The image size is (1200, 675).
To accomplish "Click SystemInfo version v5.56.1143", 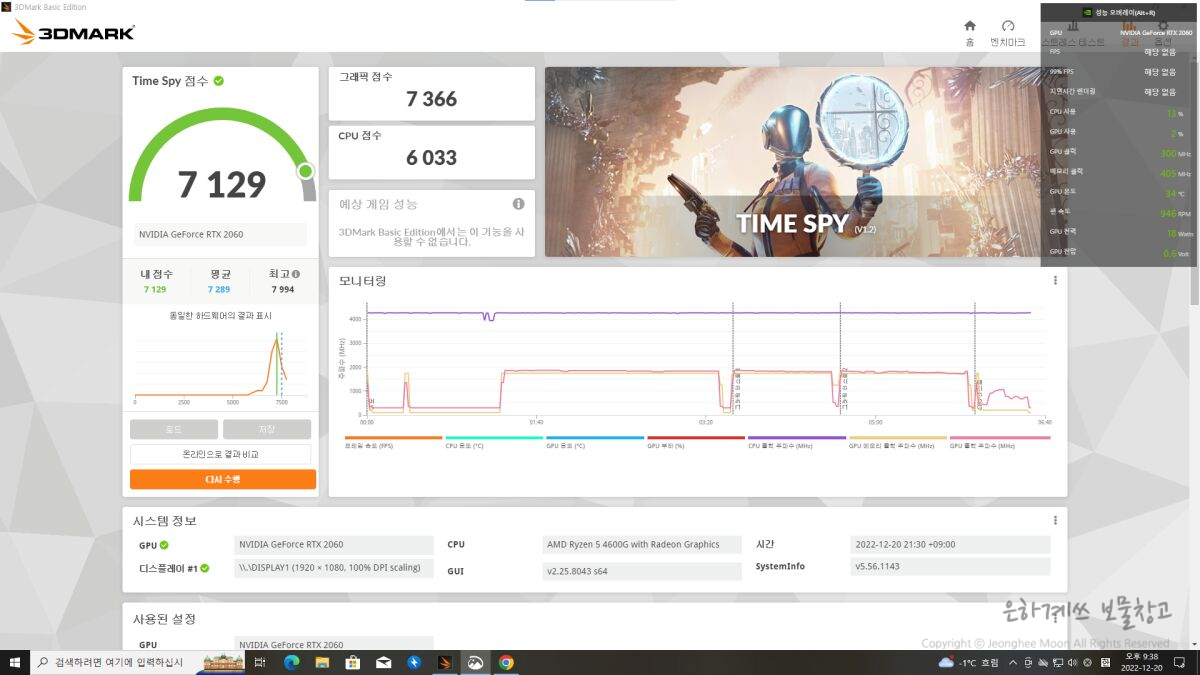I will pos(950,567).
